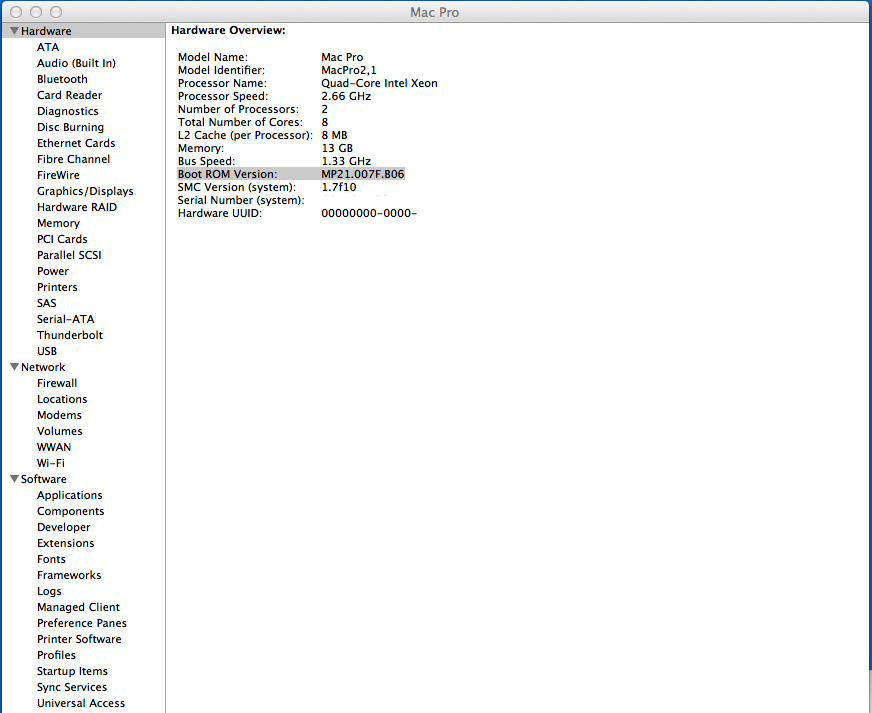Select Fonts entry
Screen dimensions: 872x713
(51, 559)
